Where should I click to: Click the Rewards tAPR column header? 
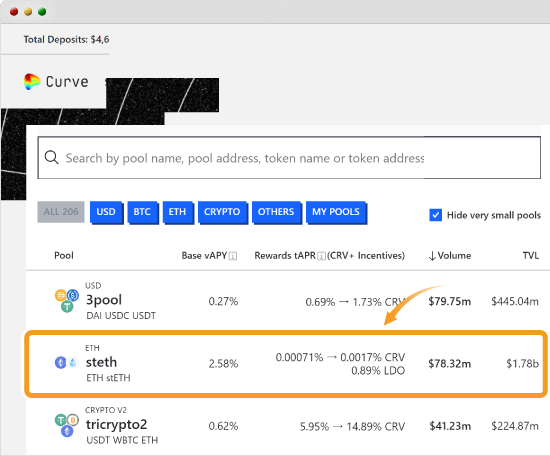tap(329, 256)
